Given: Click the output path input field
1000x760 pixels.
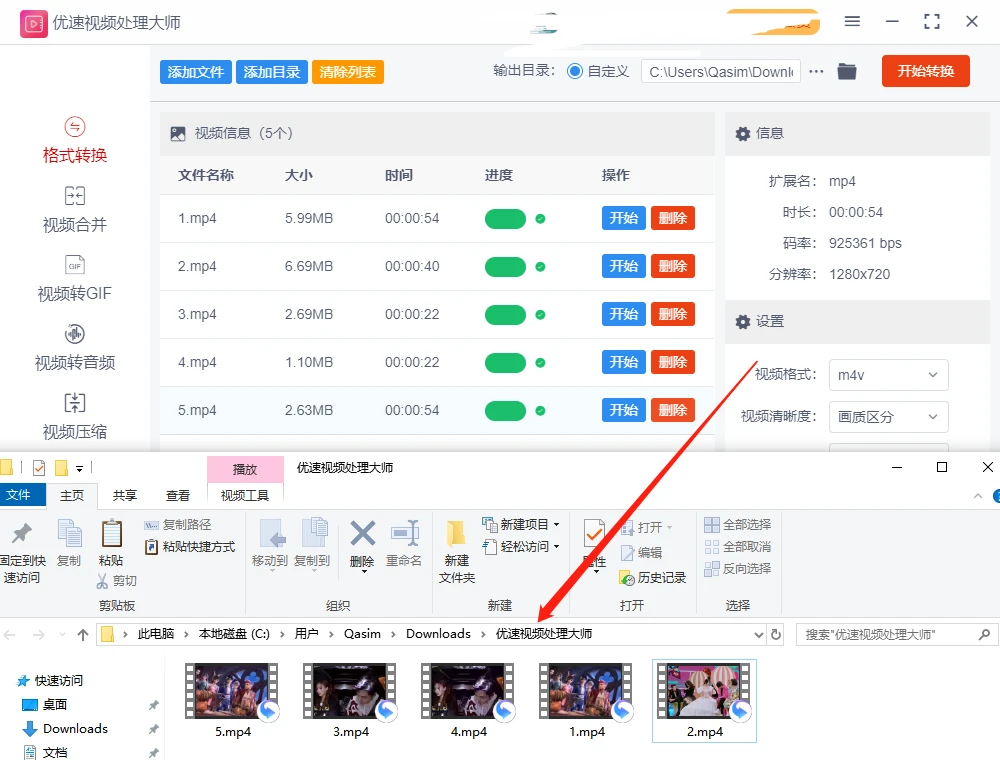Looking at the screenshot, I should (721, 72).
